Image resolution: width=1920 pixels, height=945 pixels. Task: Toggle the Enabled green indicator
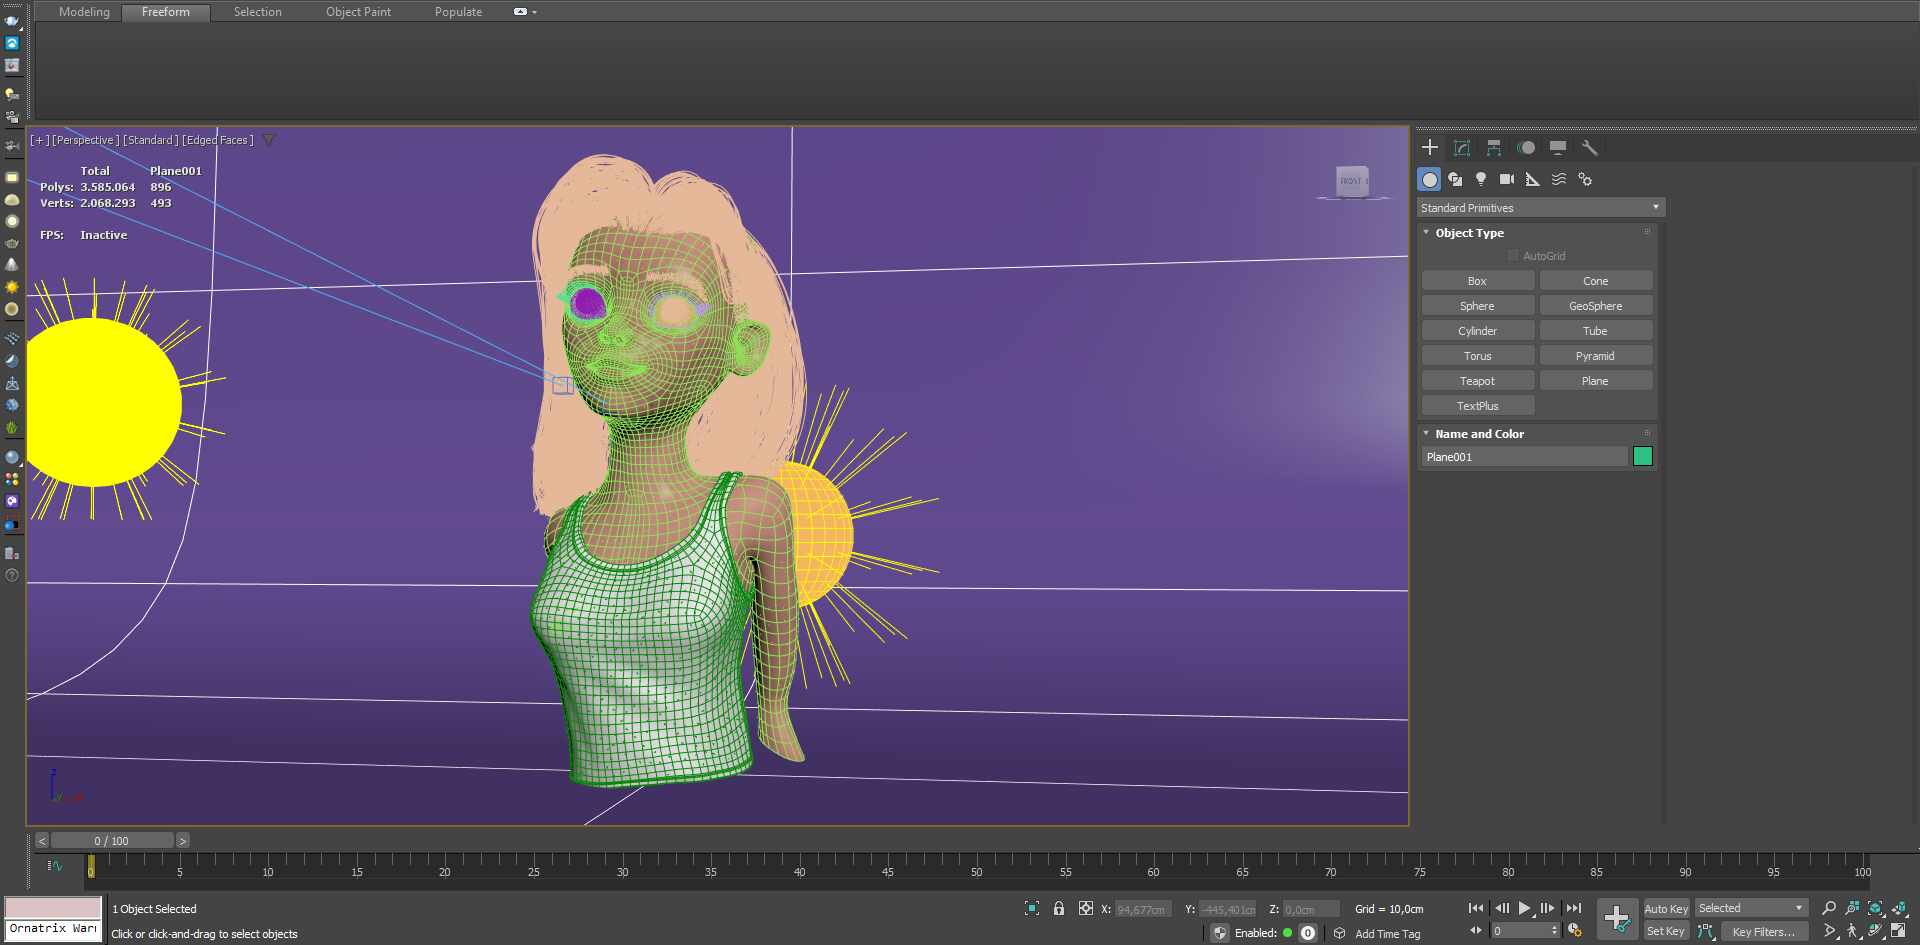point(1288,933)
